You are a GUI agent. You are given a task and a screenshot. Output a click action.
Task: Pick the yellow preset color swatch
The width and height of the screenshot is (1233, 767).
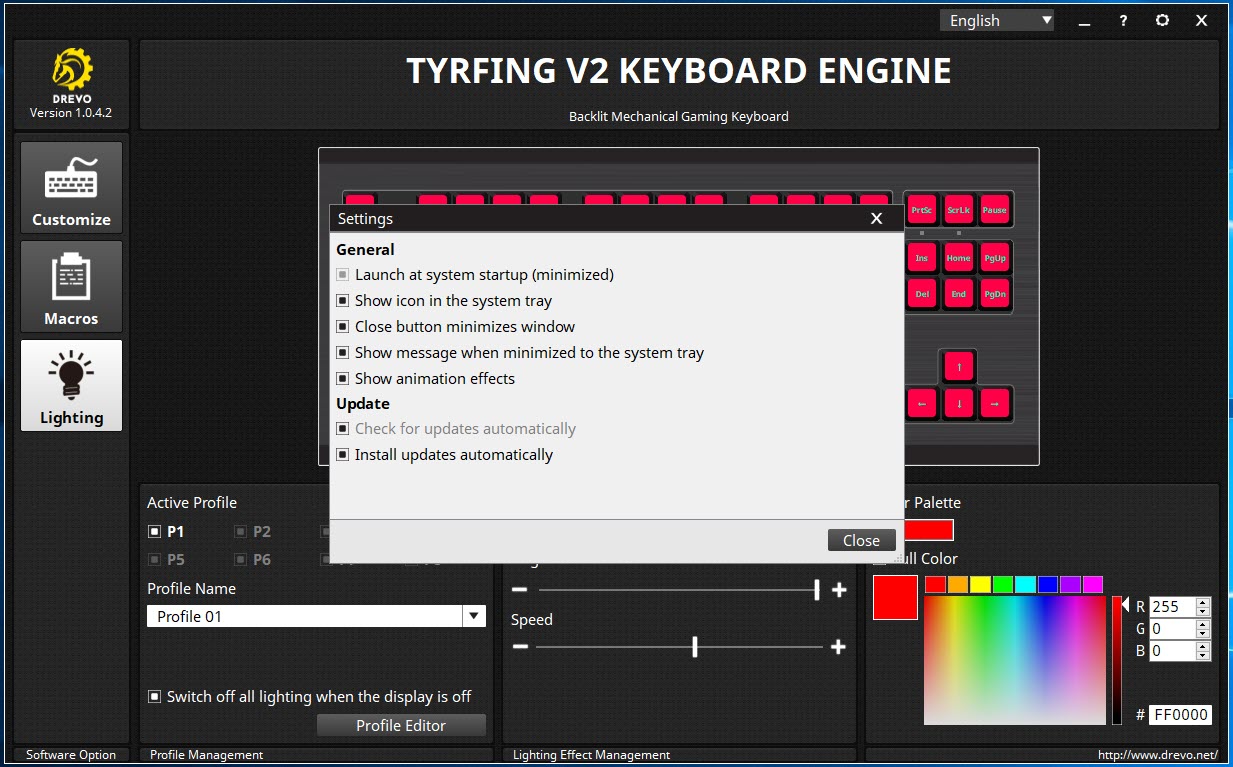pyautogui.click(x=980, y=584)
